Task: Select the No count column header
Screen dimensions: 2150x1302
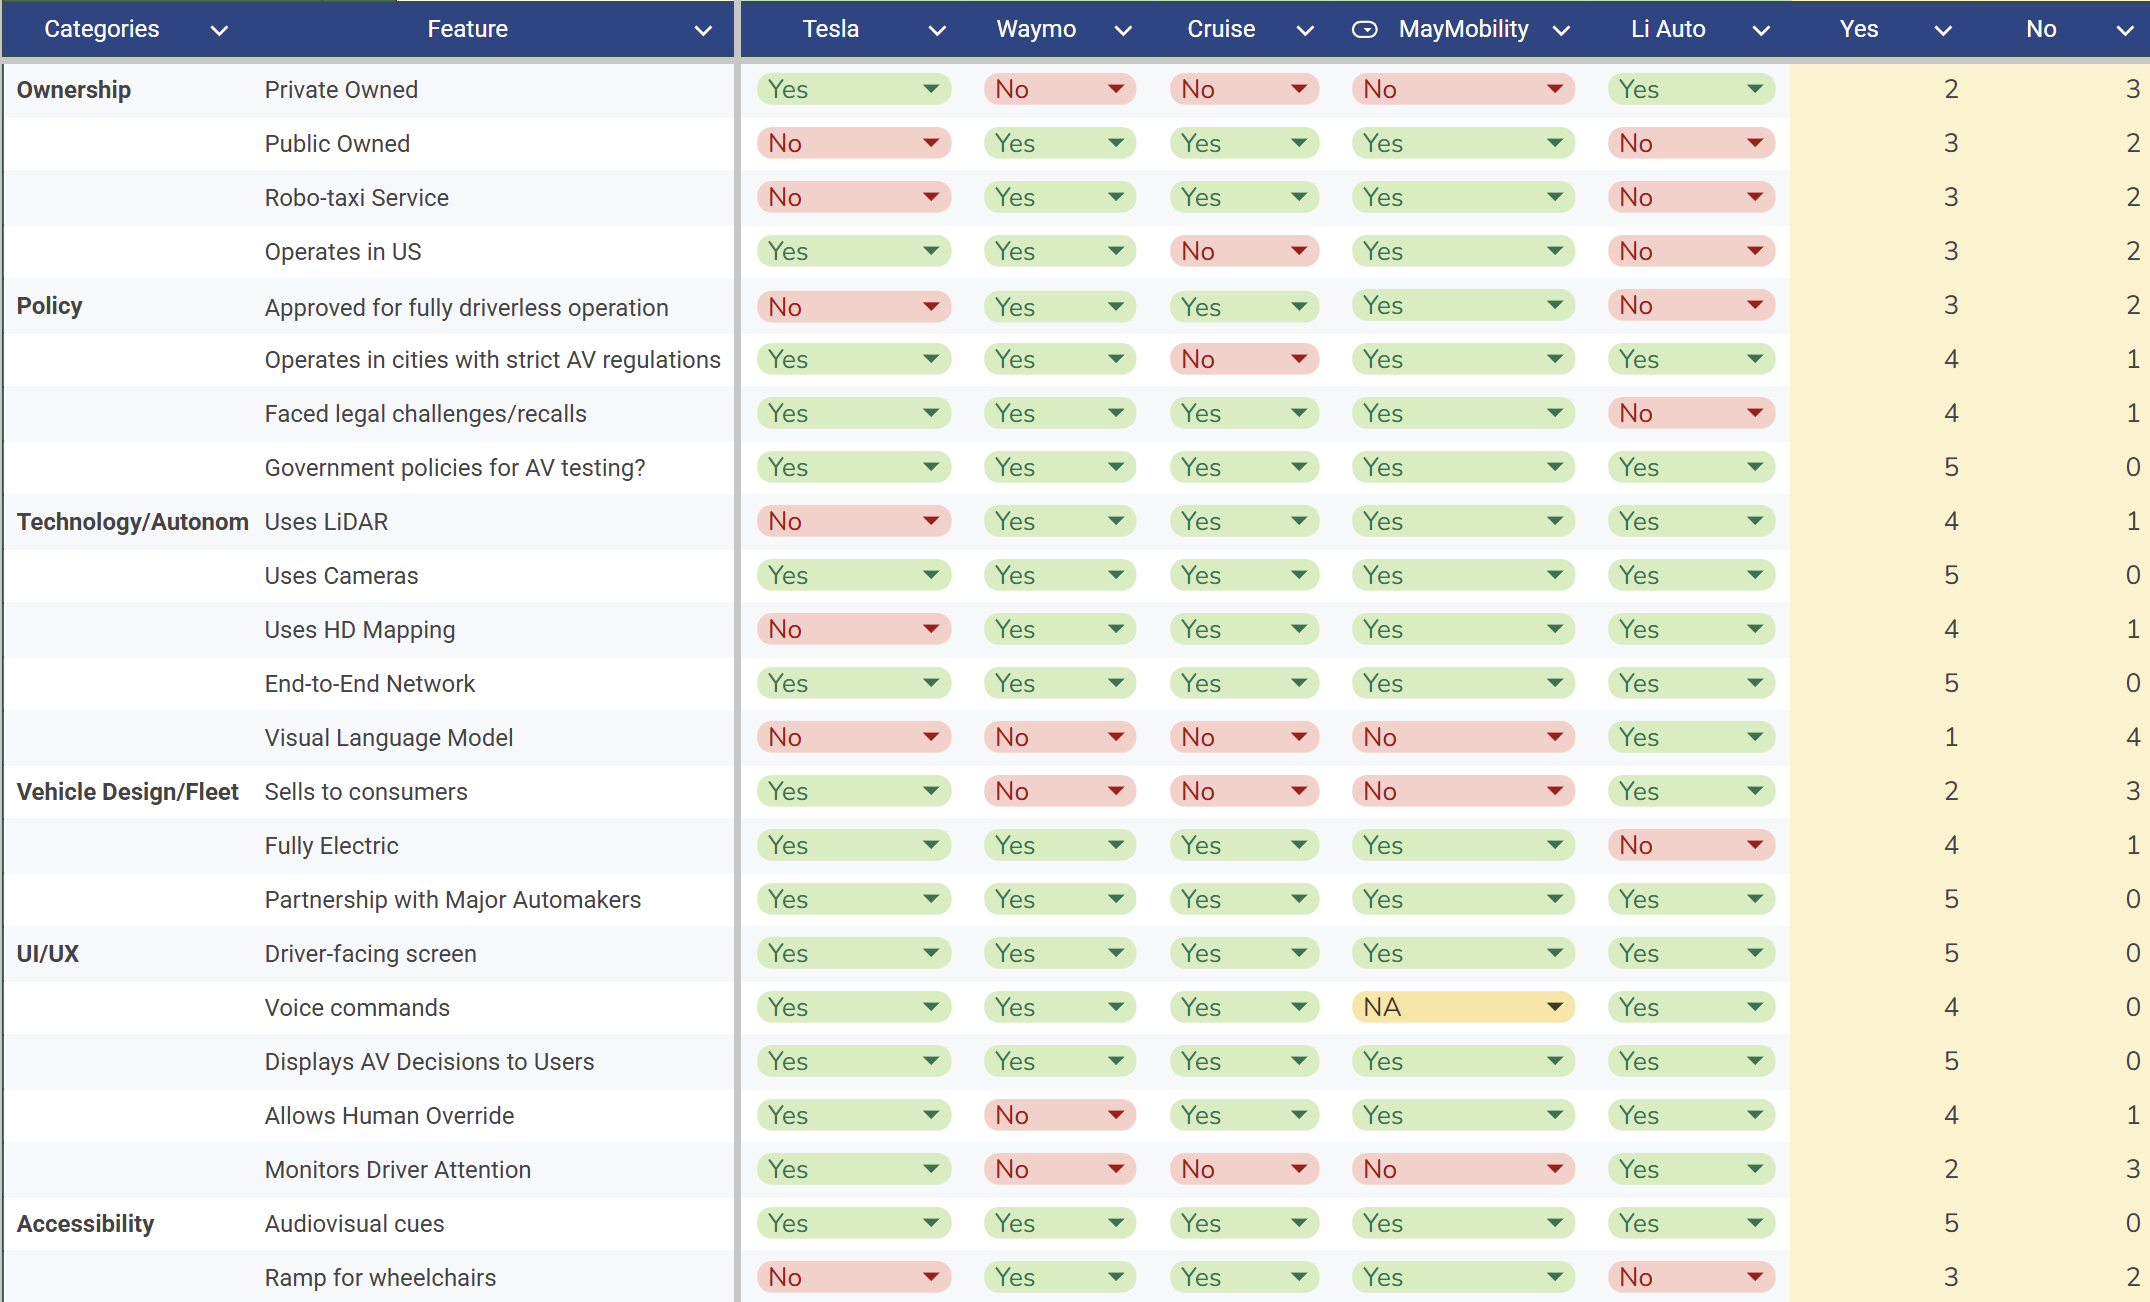Action: tap(2040, 30)
